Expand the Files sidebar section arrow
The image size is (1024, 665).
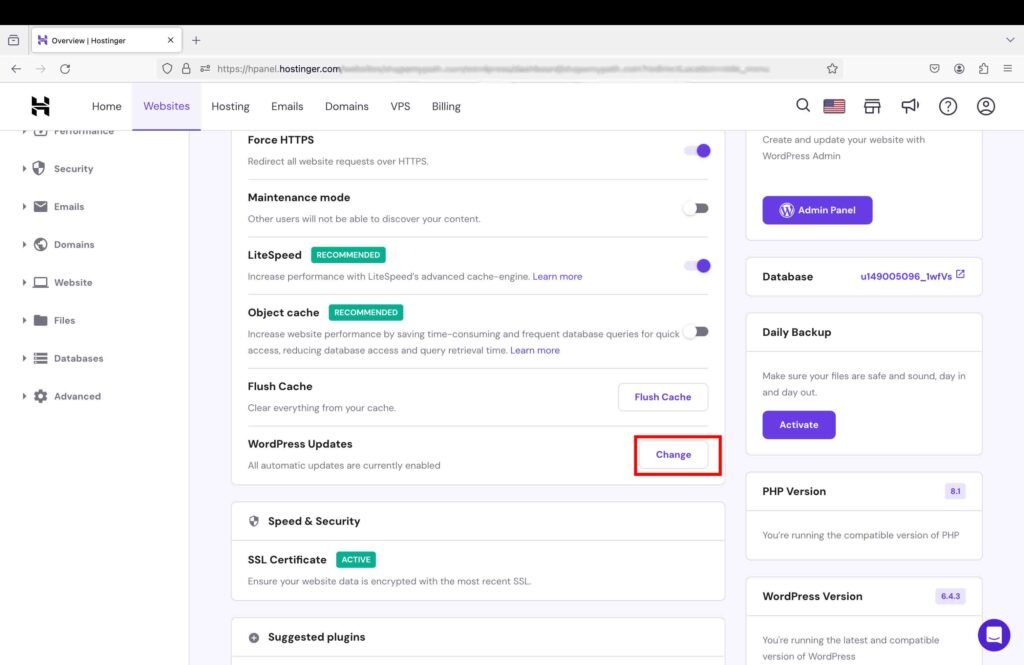tap(24, 320)
